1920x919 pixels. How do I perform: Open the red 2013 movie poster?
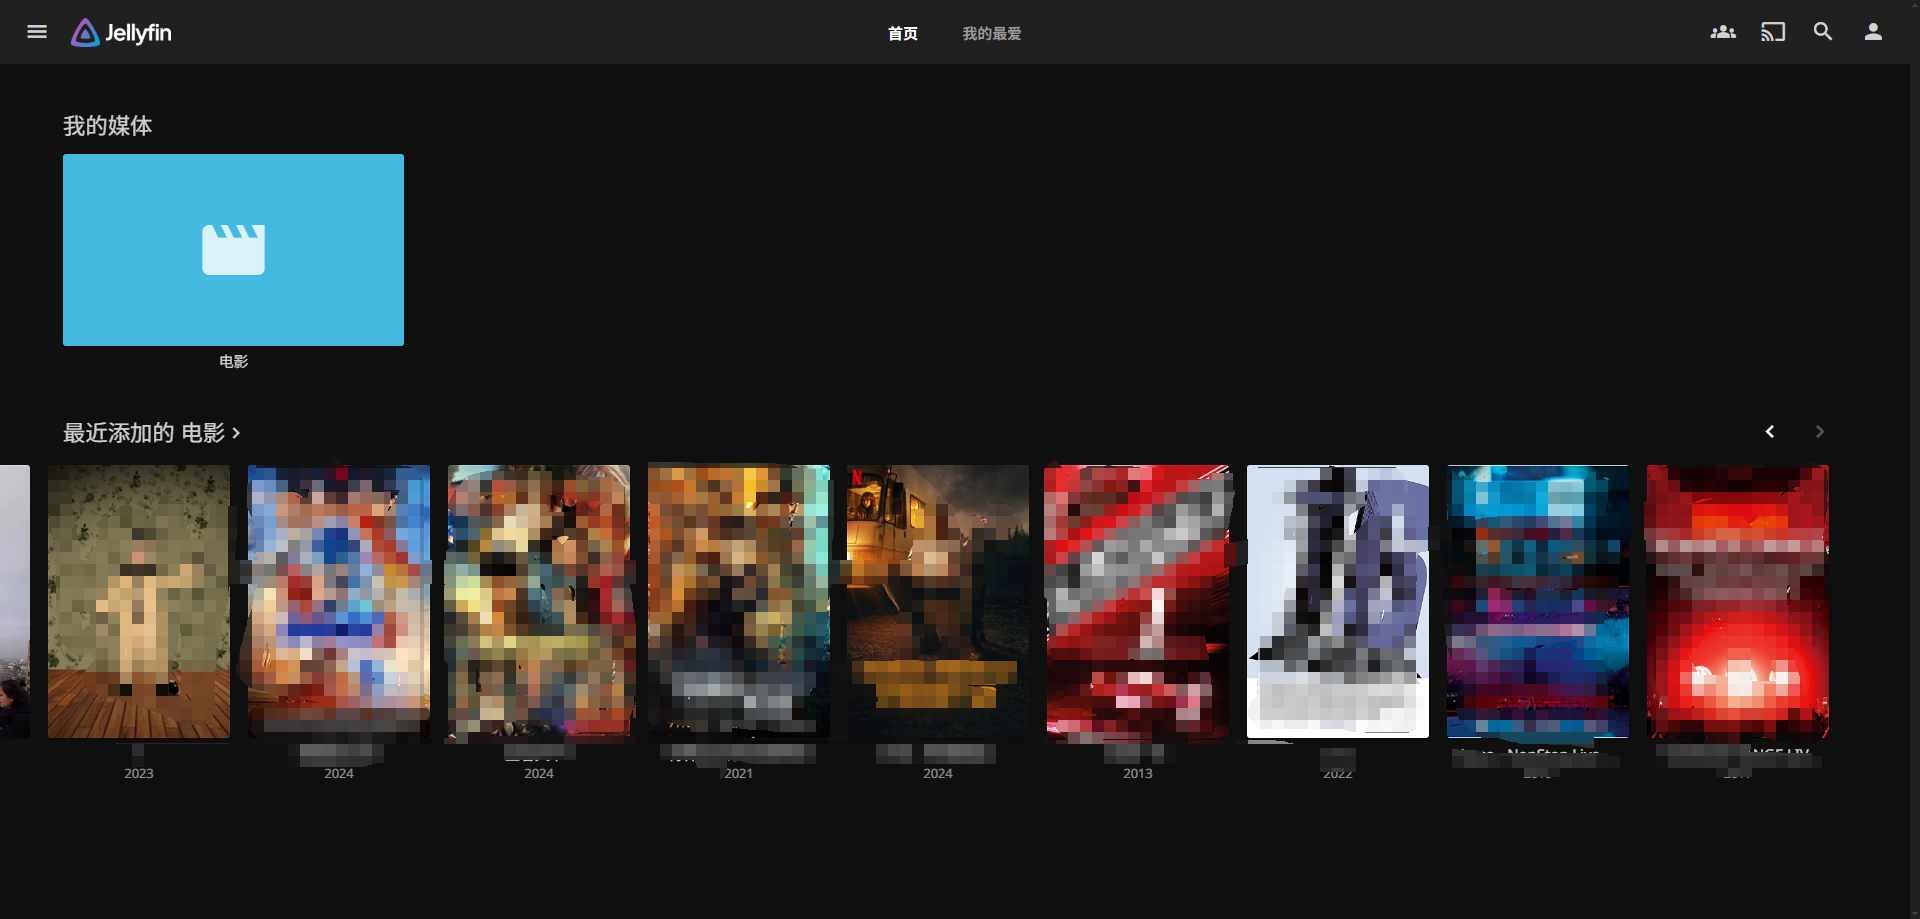(x=1137, y=601)
